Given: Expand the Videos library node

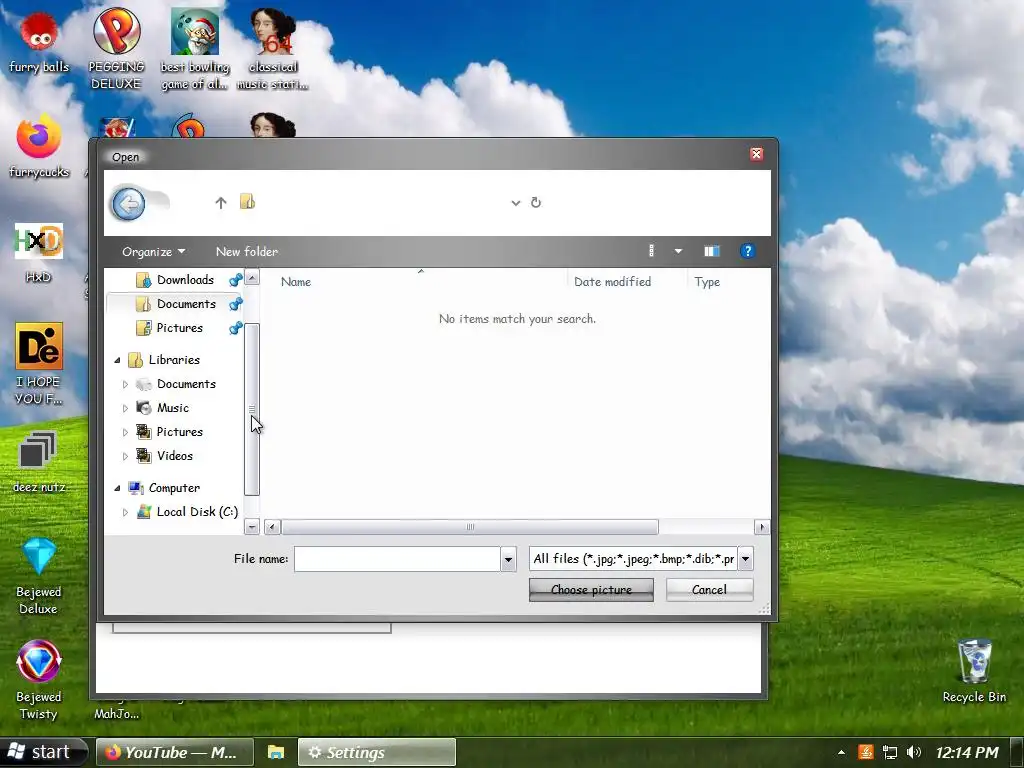Looking at the screenshot, I should pos(125,456).
